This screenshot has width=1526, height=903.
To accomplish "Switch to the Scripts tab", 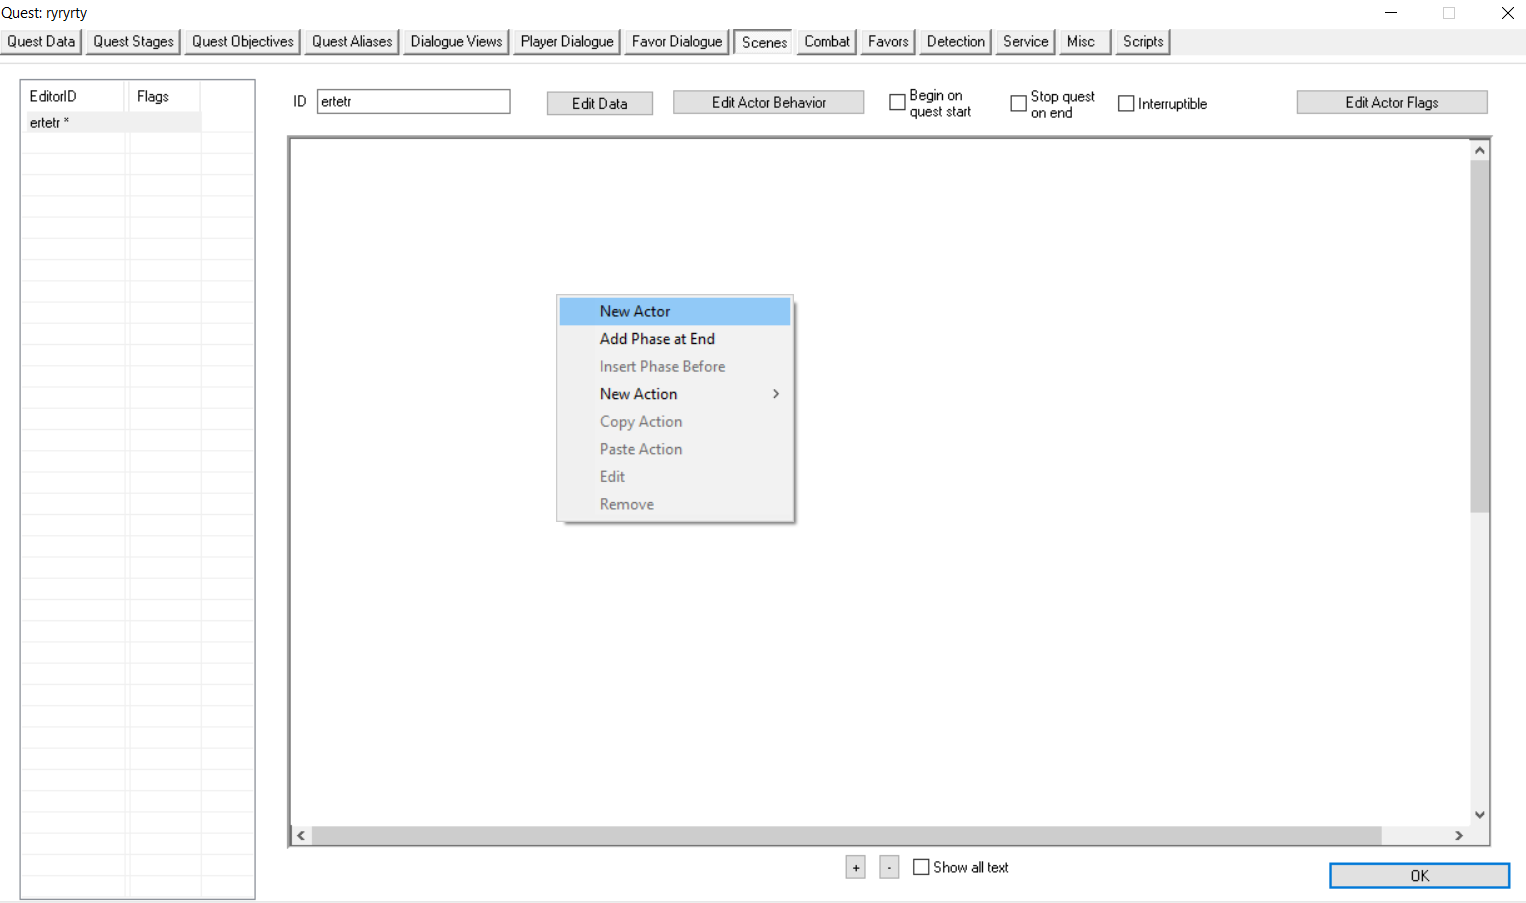I will tap(1142, 41).
